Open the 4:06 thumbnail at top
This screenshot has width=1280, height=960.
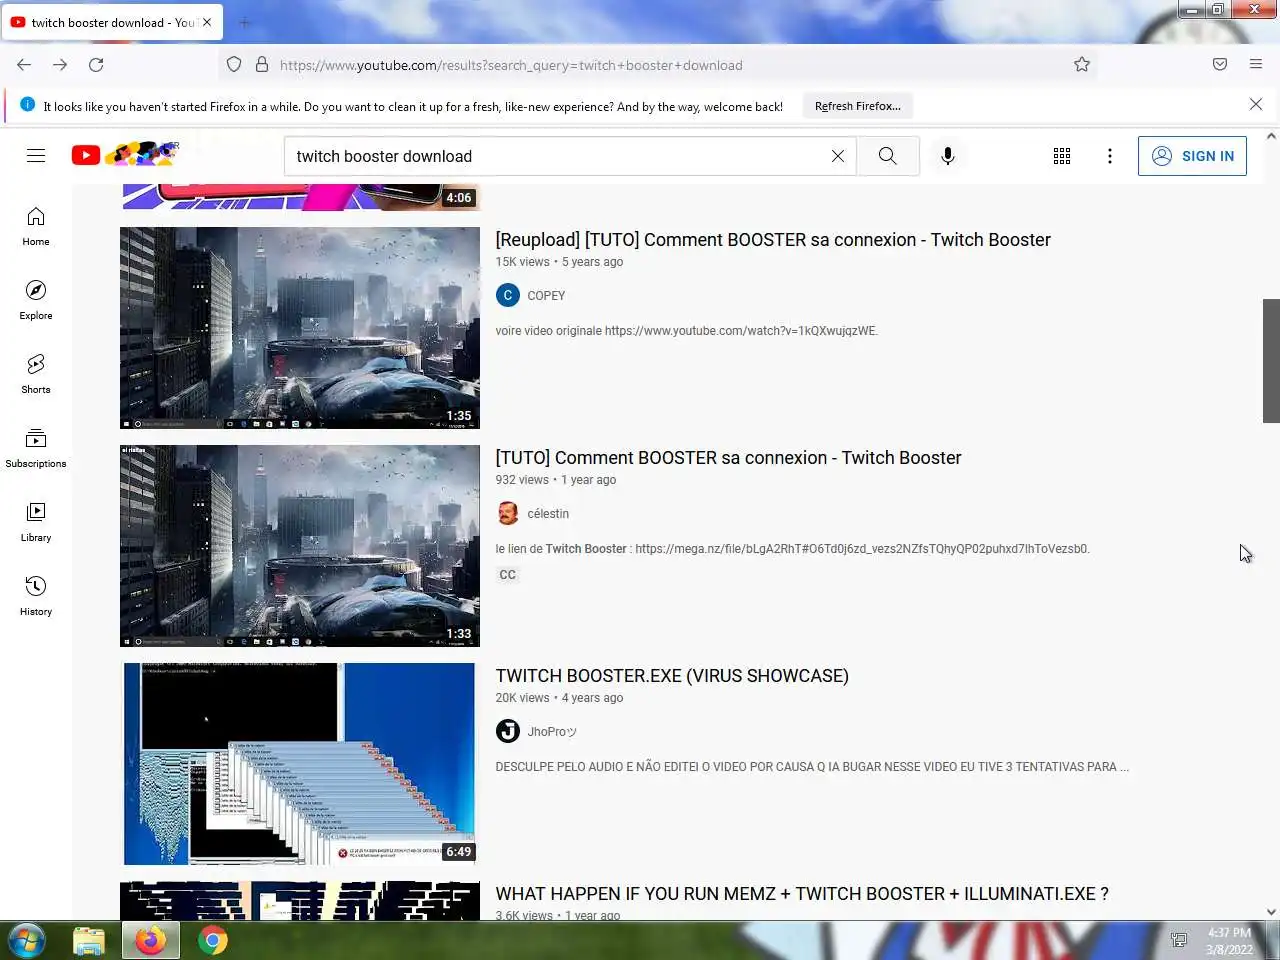[300, 197]
